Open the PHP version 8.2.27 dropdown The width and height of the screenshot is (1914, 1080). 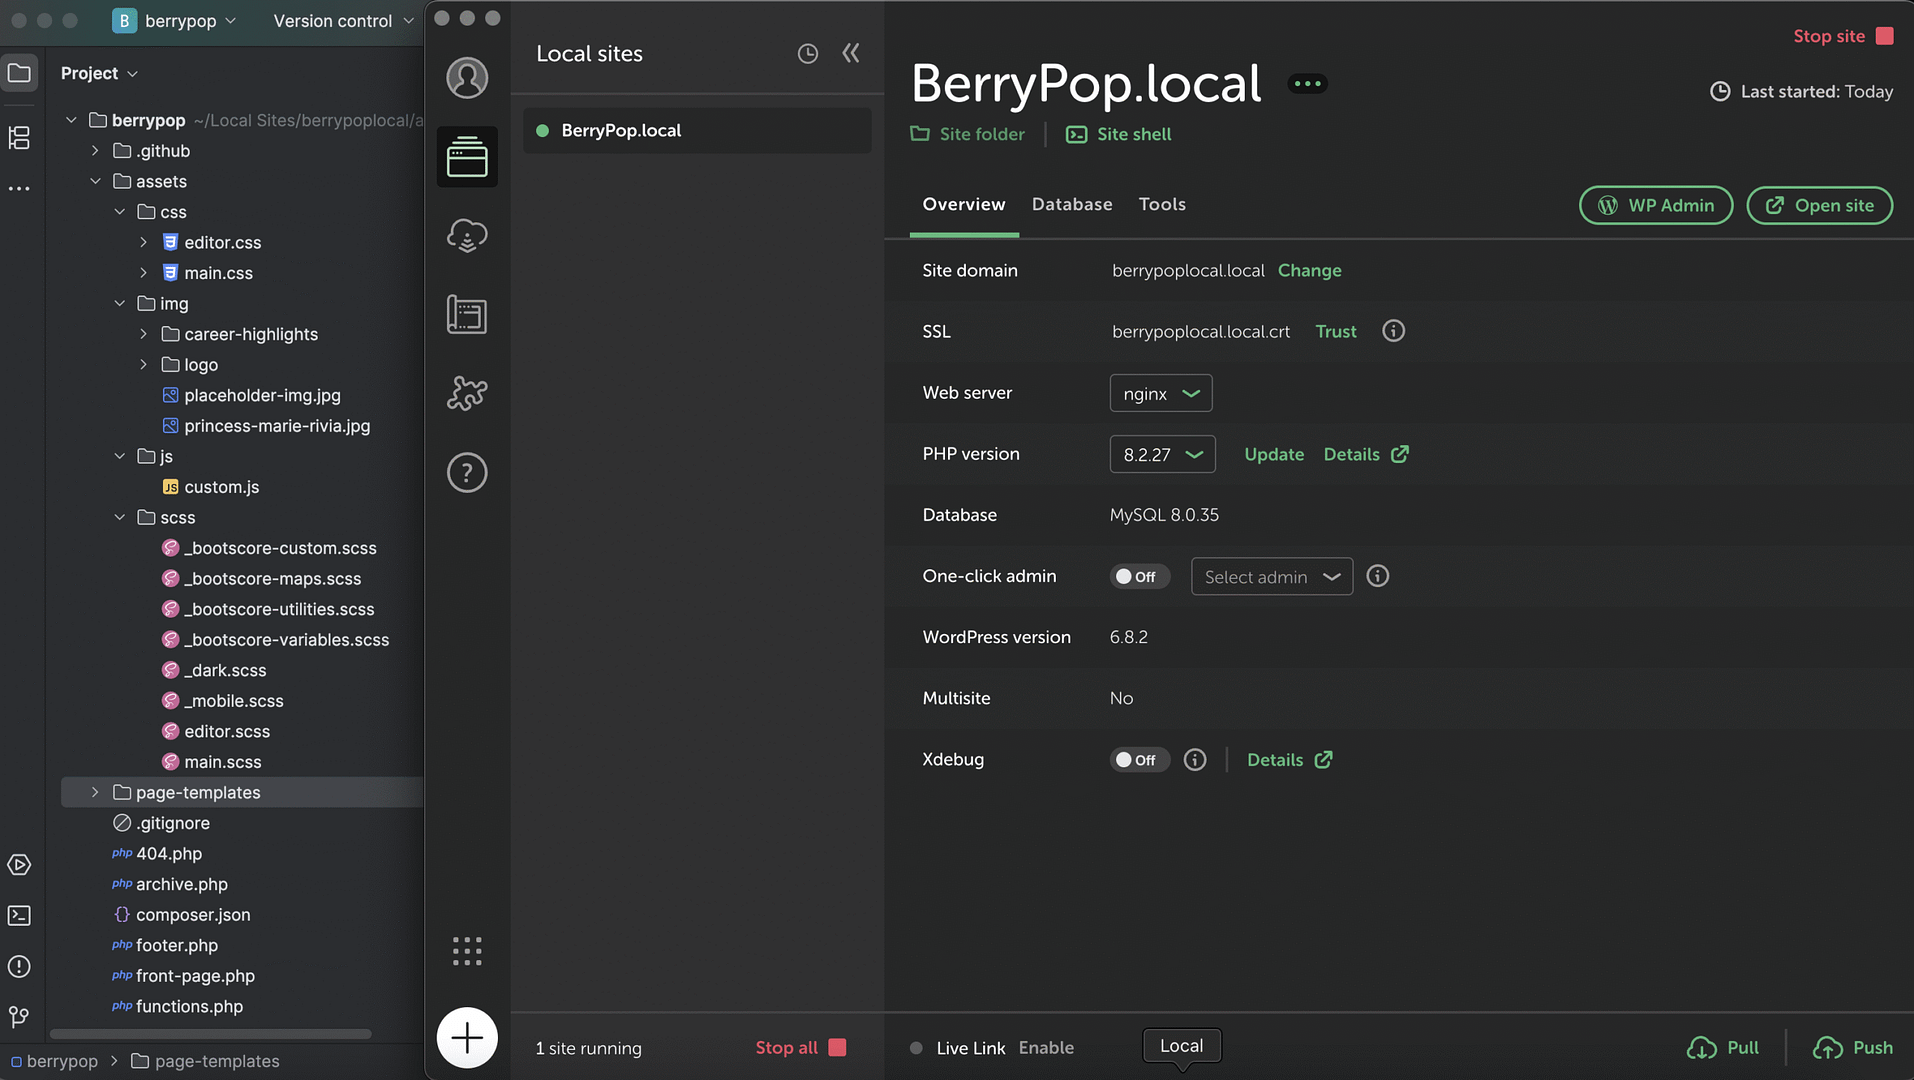pyautogui.click(x=1162, y=454)
